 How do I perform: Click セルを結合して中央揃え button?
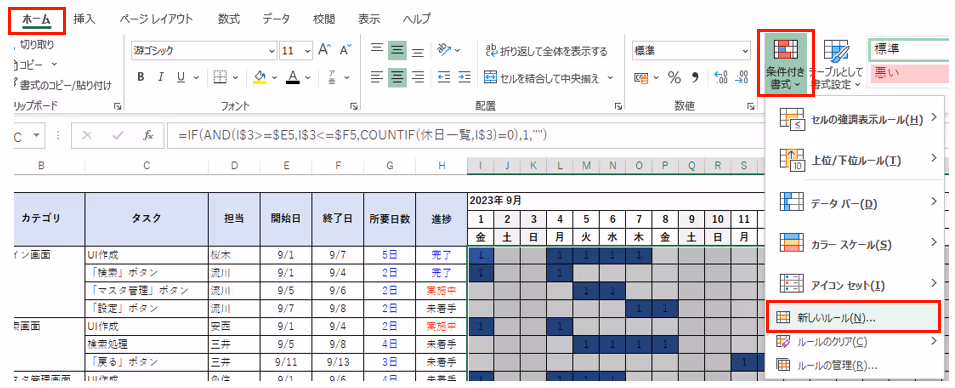[541, 78]
